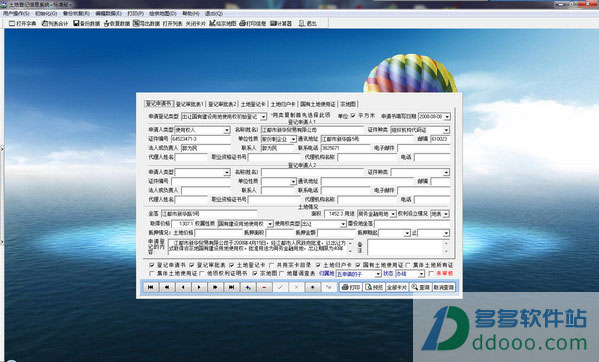The height and width of the screenshot is (362, 599).
Task: Click the 取消查询 button
Action: [x=444, y=287]
